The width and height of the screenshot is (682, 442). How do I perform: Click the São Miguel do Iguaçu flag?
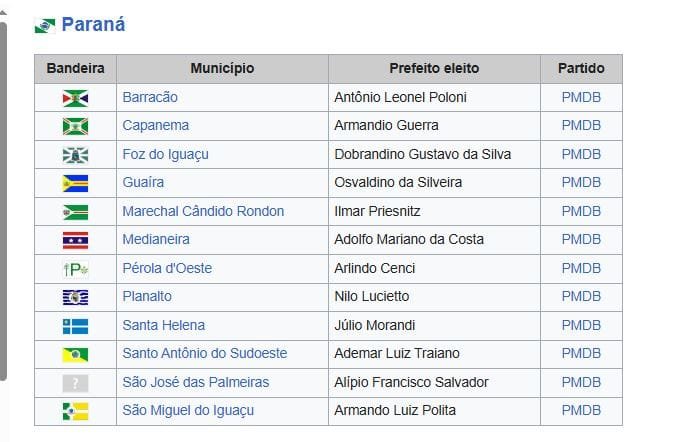click(x=75, y=411)
